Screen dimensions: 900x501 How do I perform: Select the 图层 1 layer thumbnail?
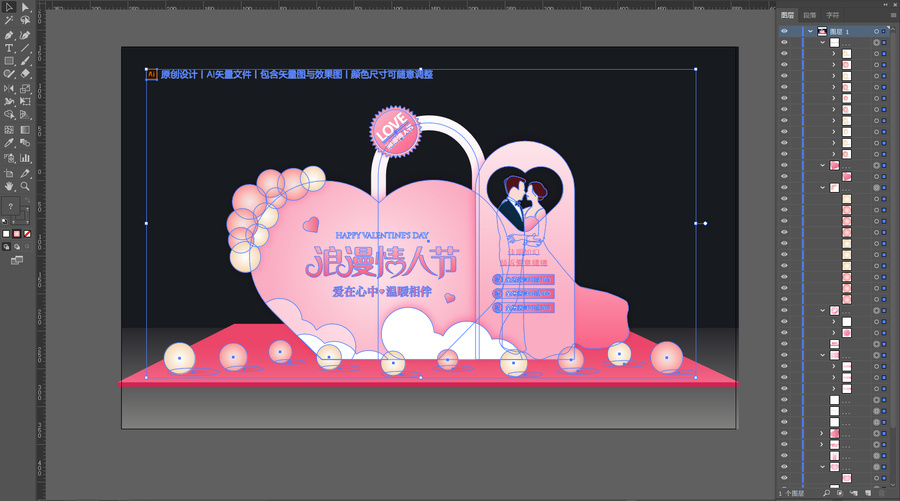(x=822, y=32)
